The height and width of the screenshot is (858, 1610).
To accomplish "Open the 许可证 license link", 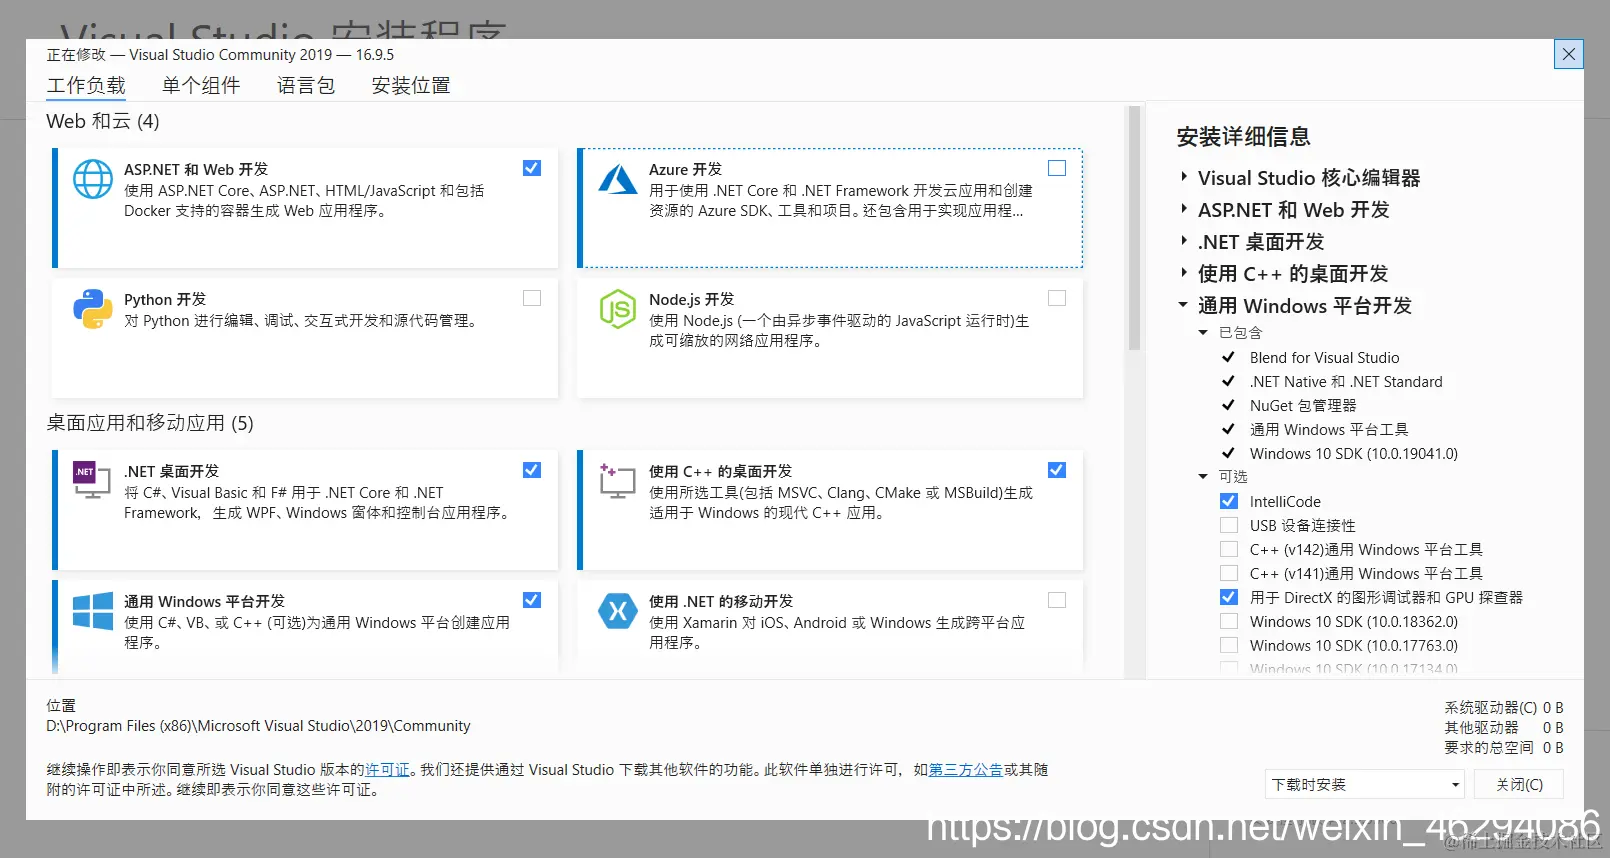I will coord(387,769).
